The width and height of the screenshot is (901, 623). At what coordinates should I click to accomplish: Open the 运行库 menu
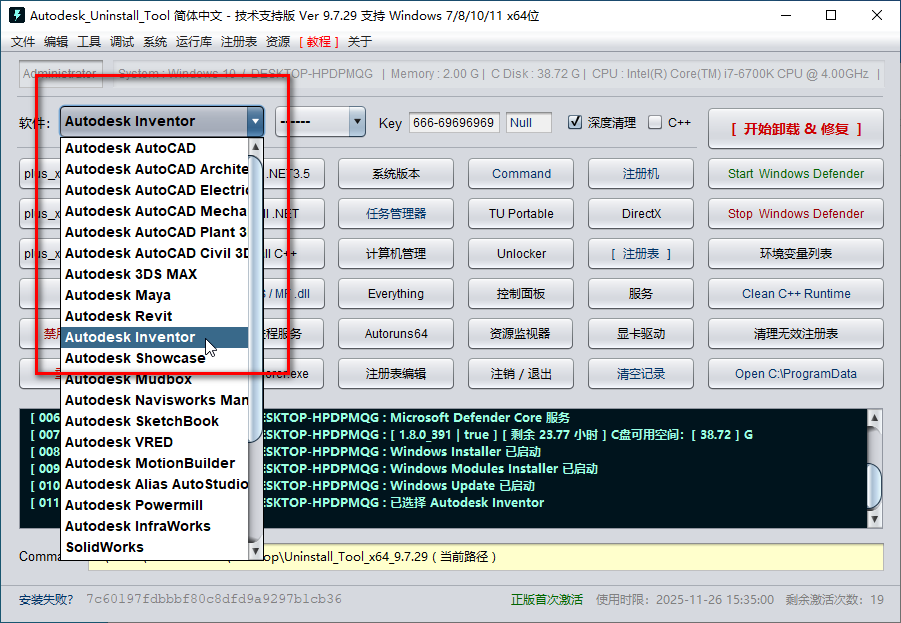[x=194, y=41]
